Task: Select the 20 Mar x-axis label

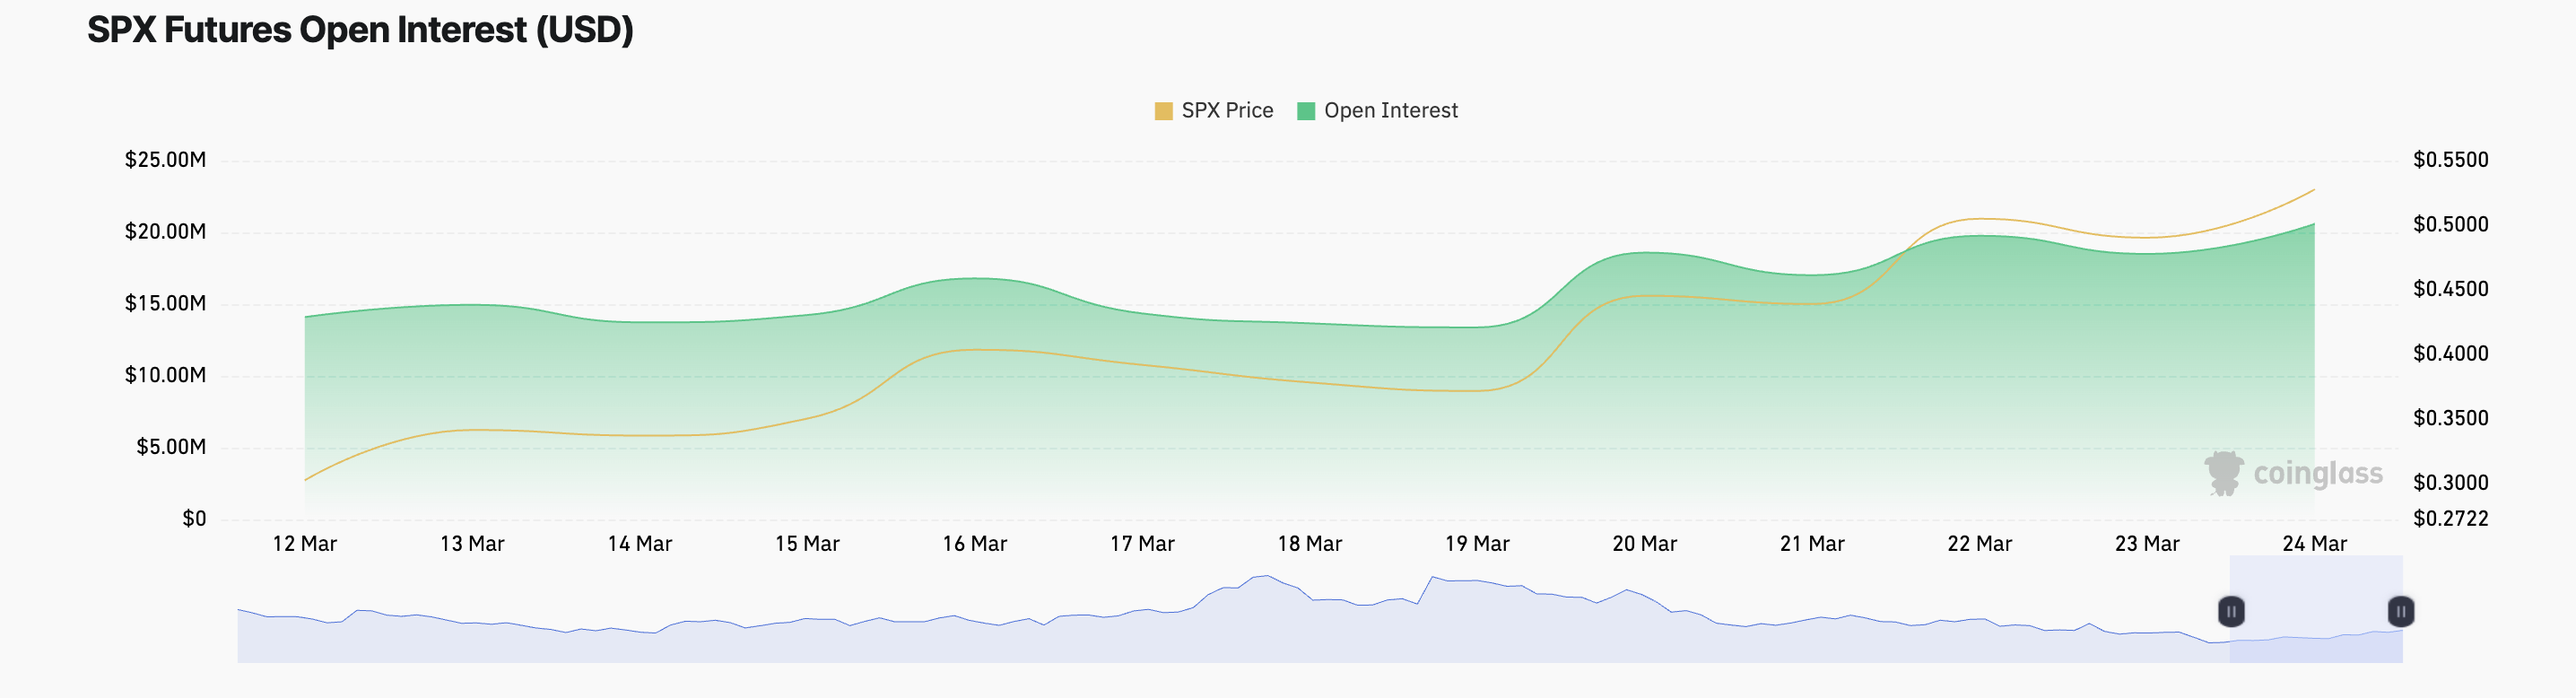Action: [1644, 544]
